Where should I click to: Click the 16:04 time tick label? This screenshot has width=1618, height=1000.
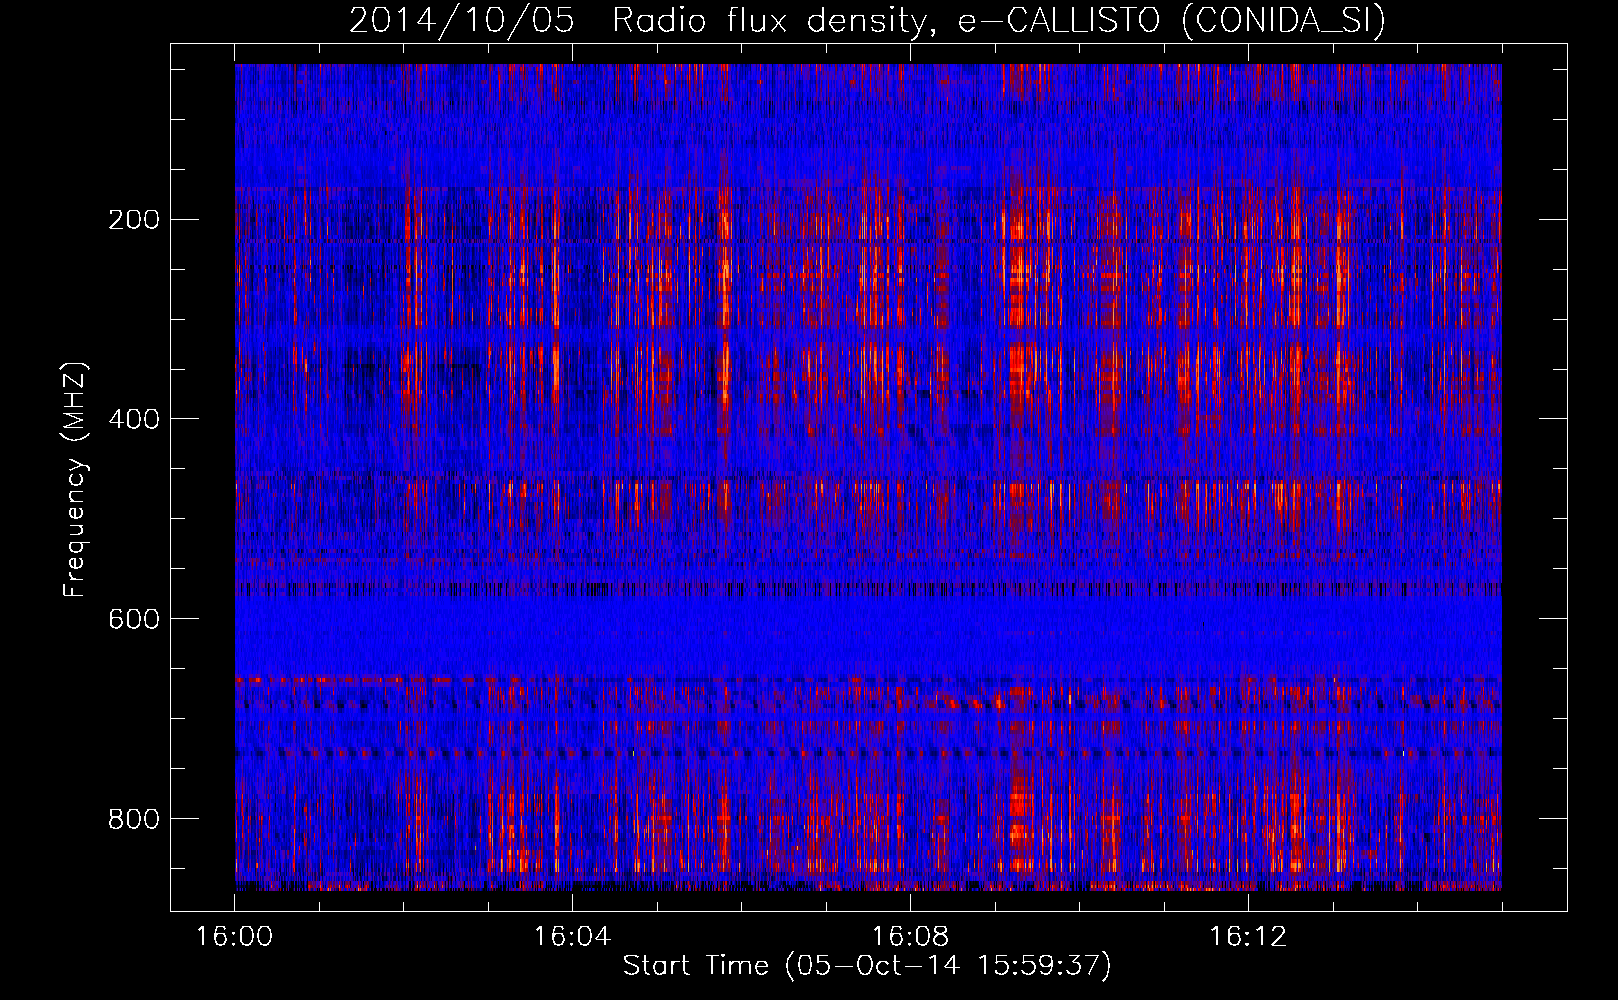click(x=572, y=937)
